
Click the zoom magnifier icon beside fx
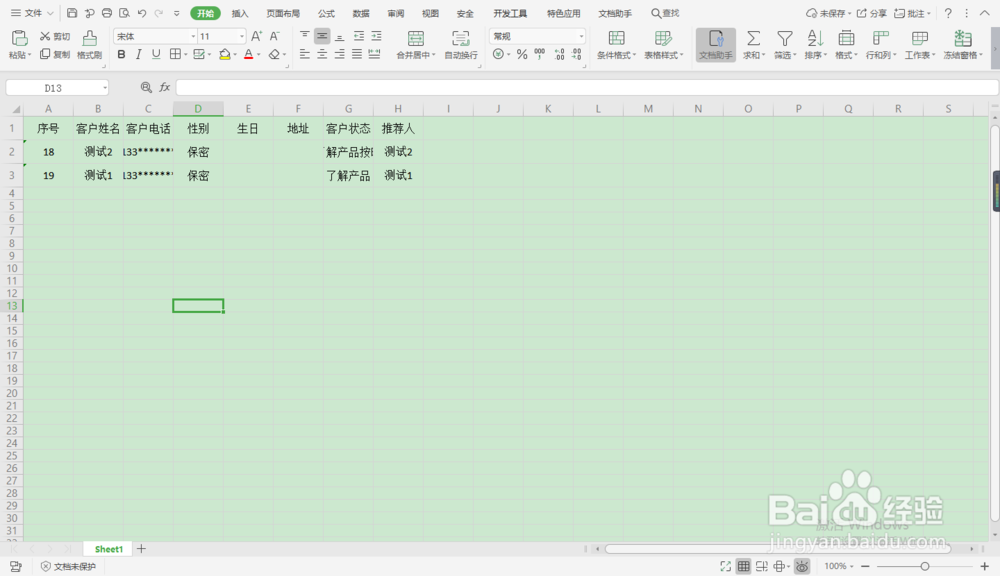(146, 87)
